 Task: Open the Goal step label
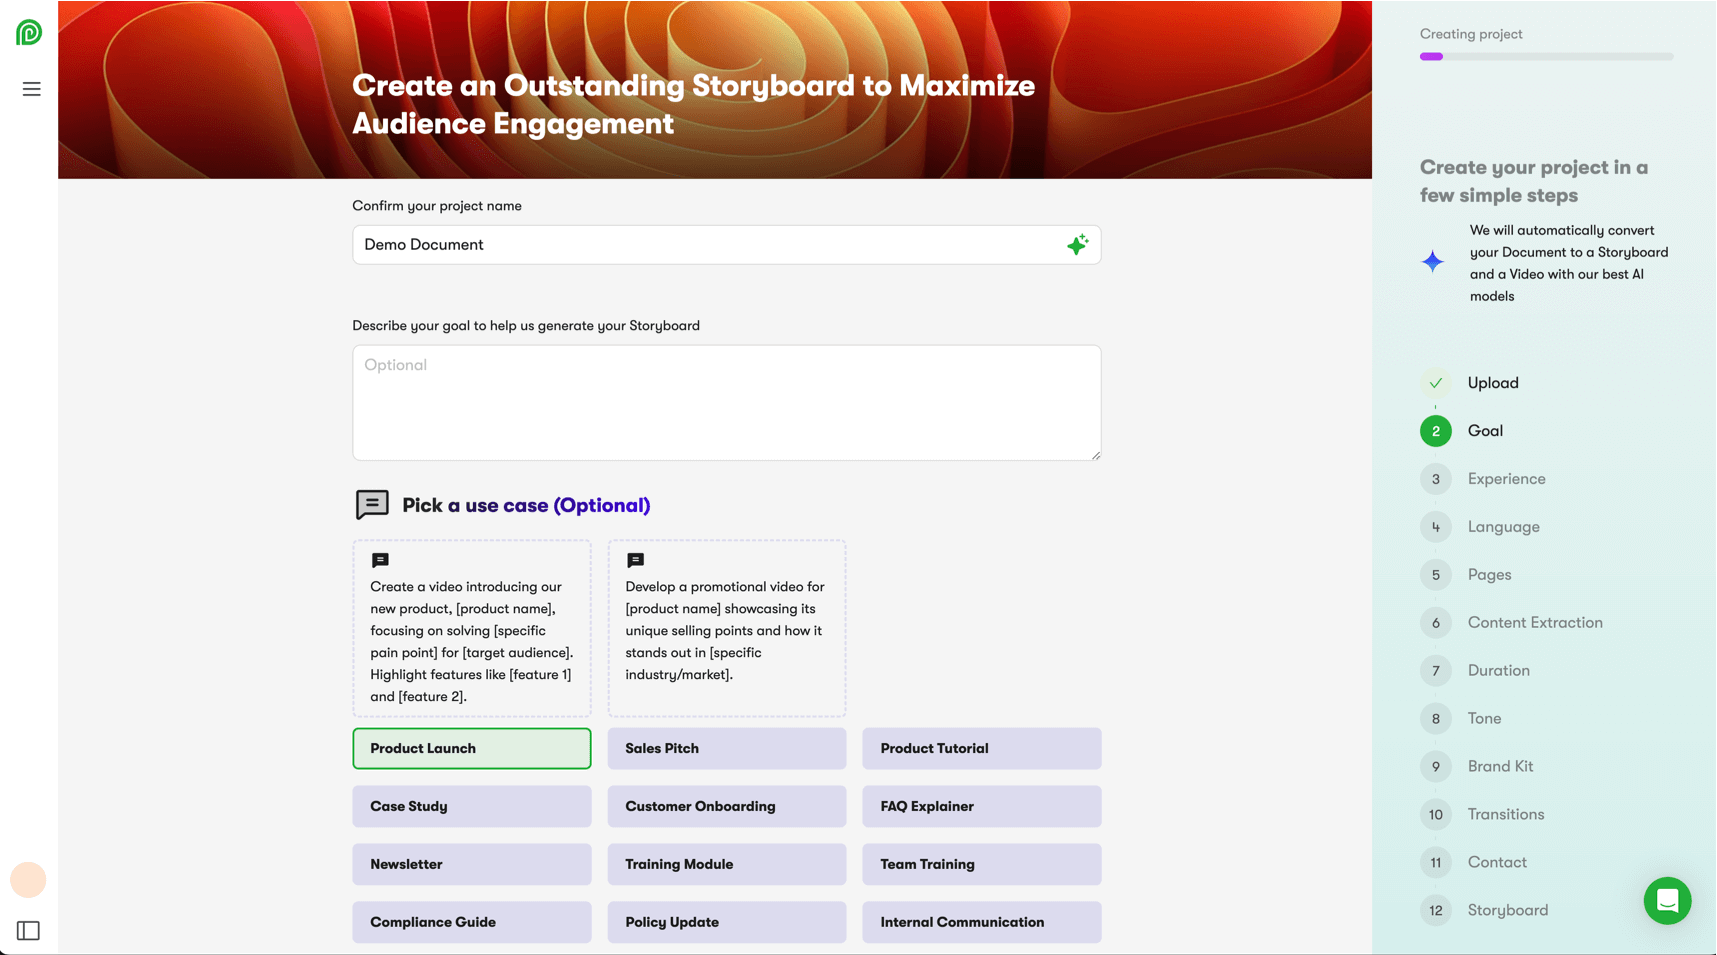pos(1485,431)
